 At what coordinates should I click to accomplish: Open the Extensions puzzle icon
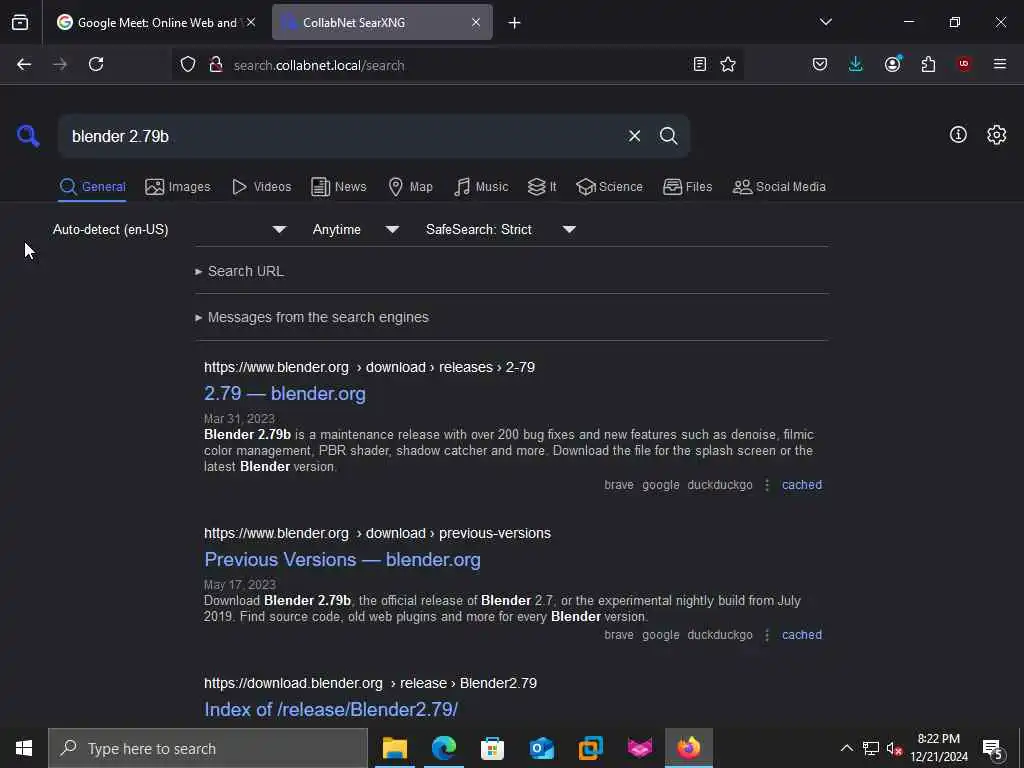tap(928, 64)
